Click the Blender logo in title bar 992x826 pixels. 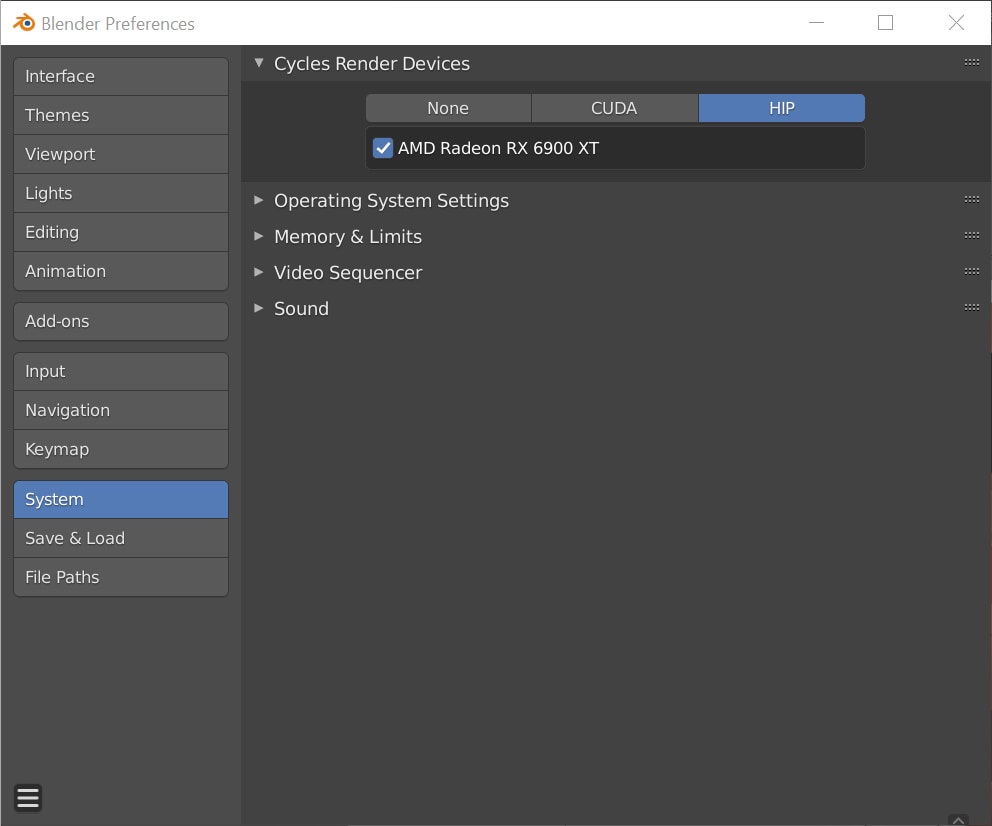coord(23,22)
